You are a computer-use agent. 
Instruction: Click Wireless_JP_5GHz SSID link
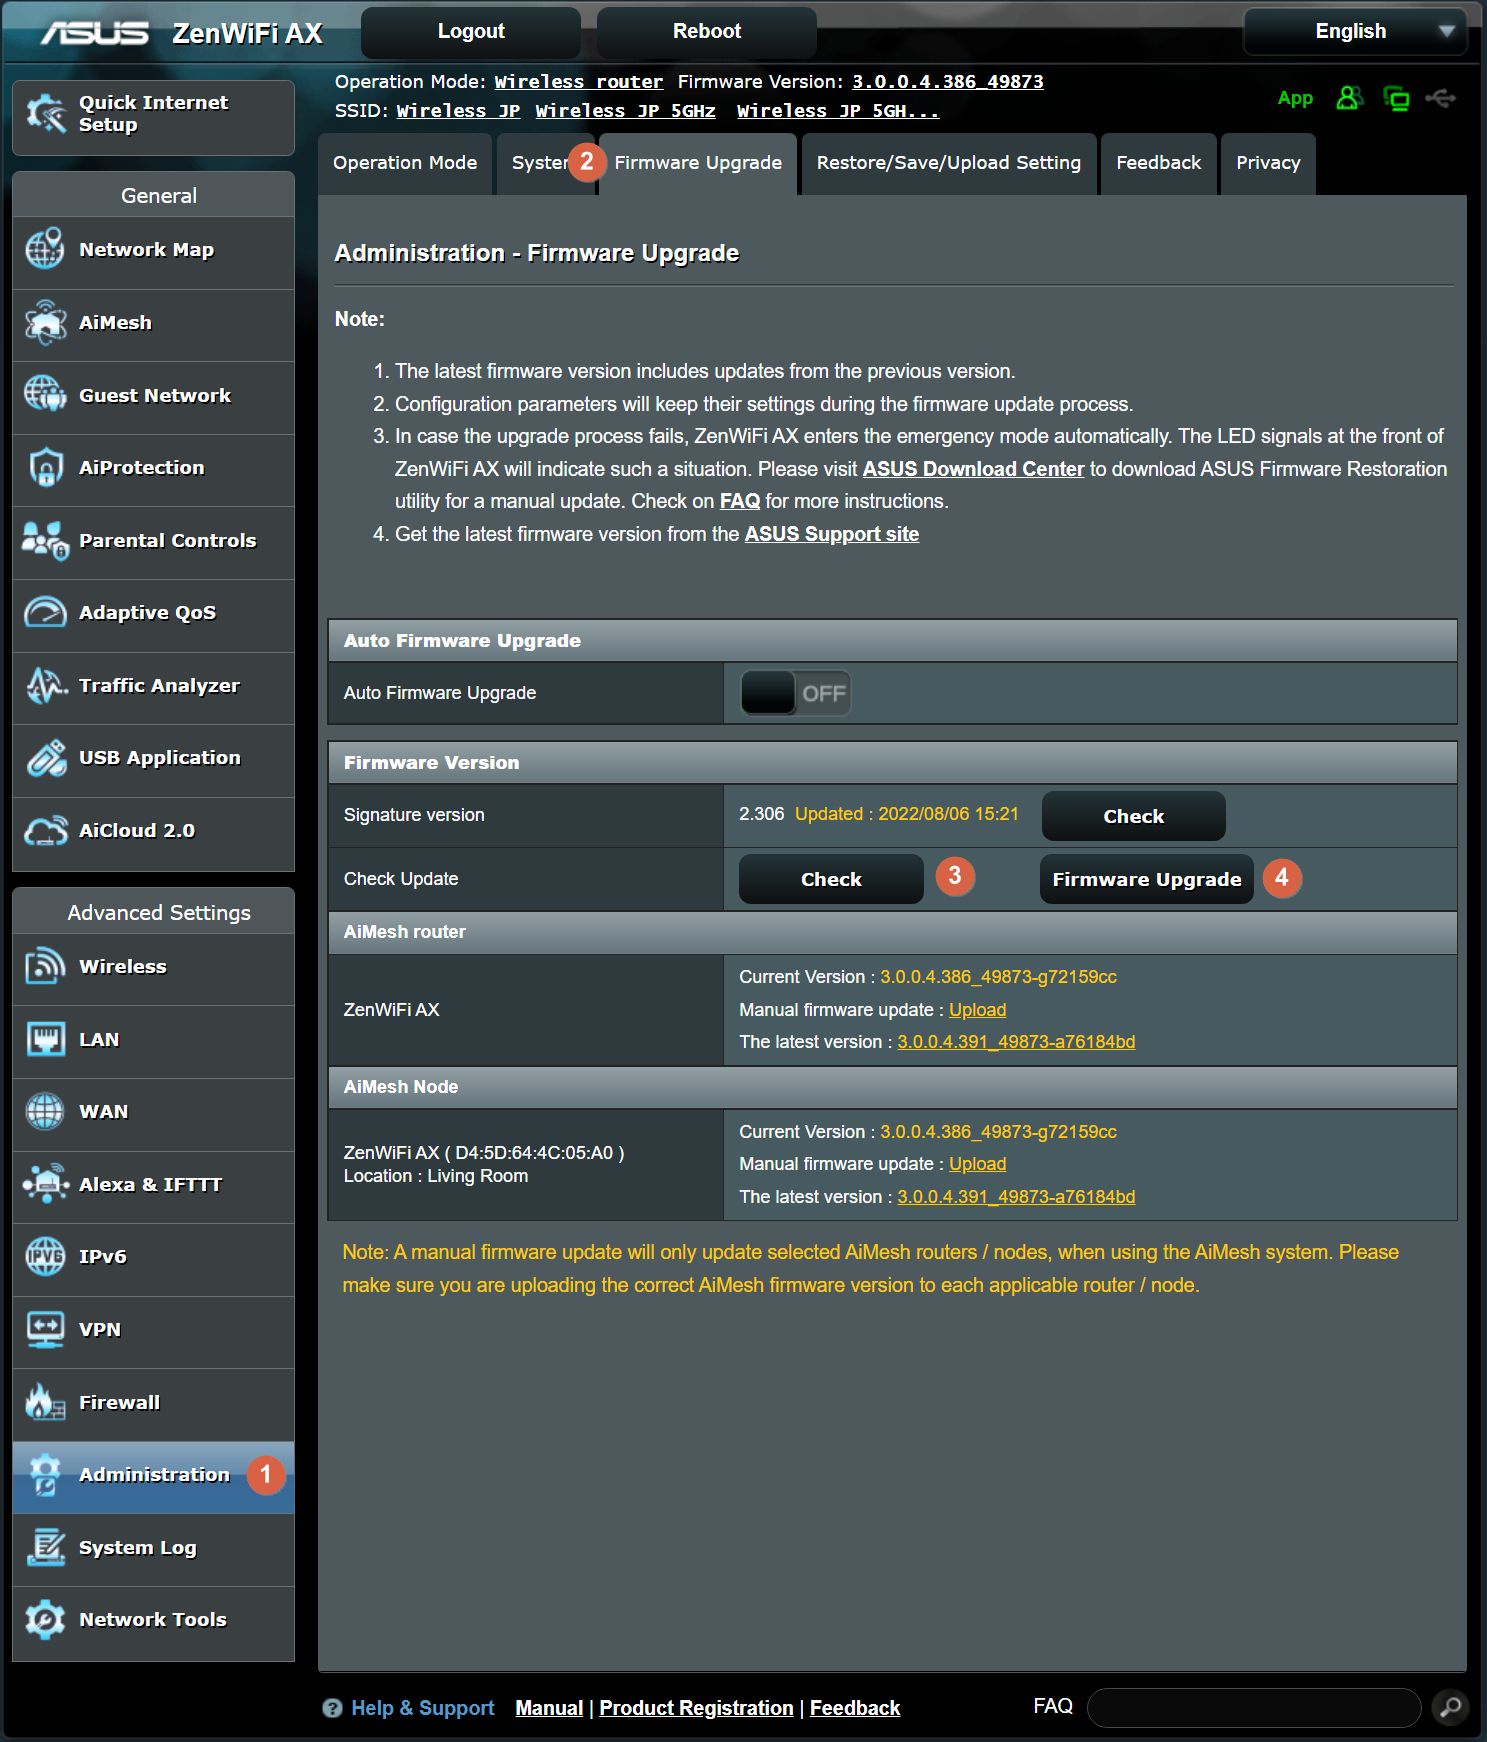[x=625, y=111]
